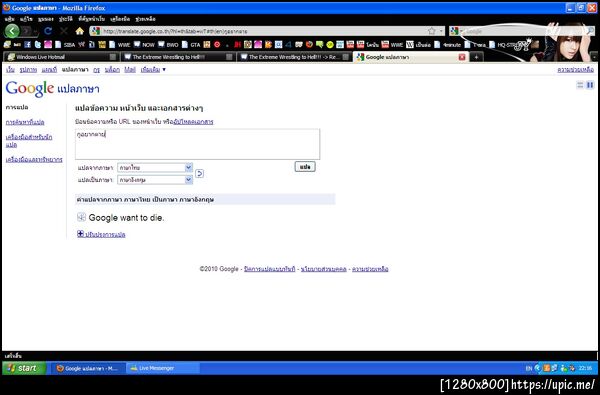Open the Windows Start button

point(24,368)
